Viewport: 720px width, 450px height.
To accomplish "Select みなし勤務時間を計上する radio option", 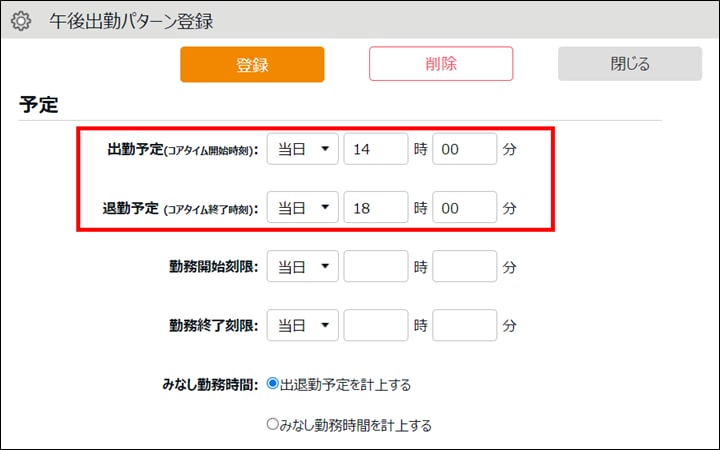I will pos(273,425).
